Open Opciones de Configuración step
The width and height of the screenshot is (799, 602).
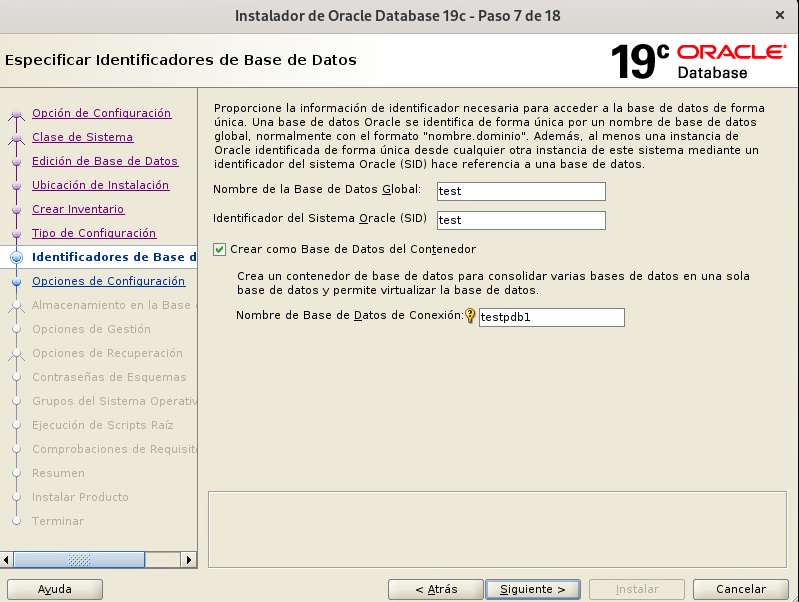tap(108, 281)
